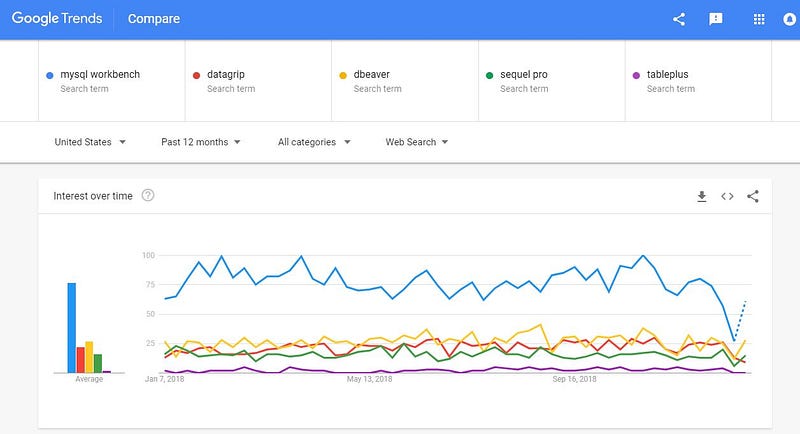Click the embed code icon
Viewport: 800px width, 434px height.
click(727, 196)
